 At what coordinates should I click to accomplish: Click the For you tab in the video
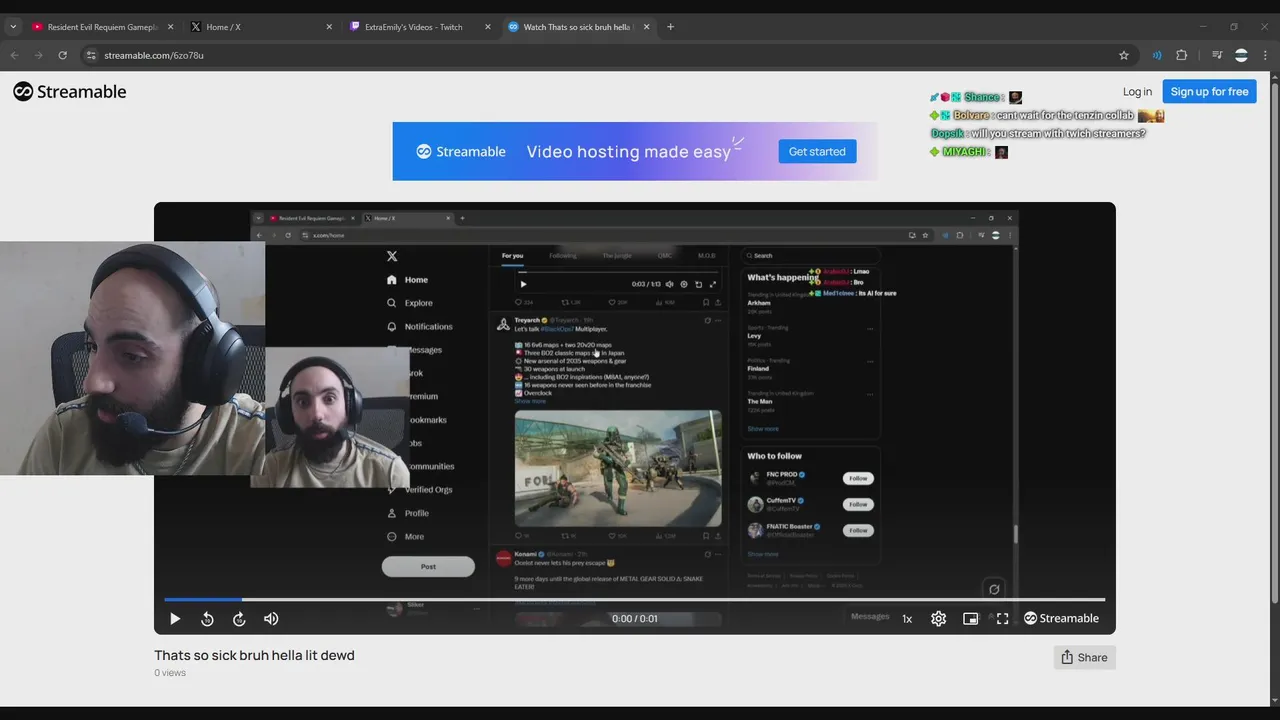pyautogui.click(x=512, y=256)
